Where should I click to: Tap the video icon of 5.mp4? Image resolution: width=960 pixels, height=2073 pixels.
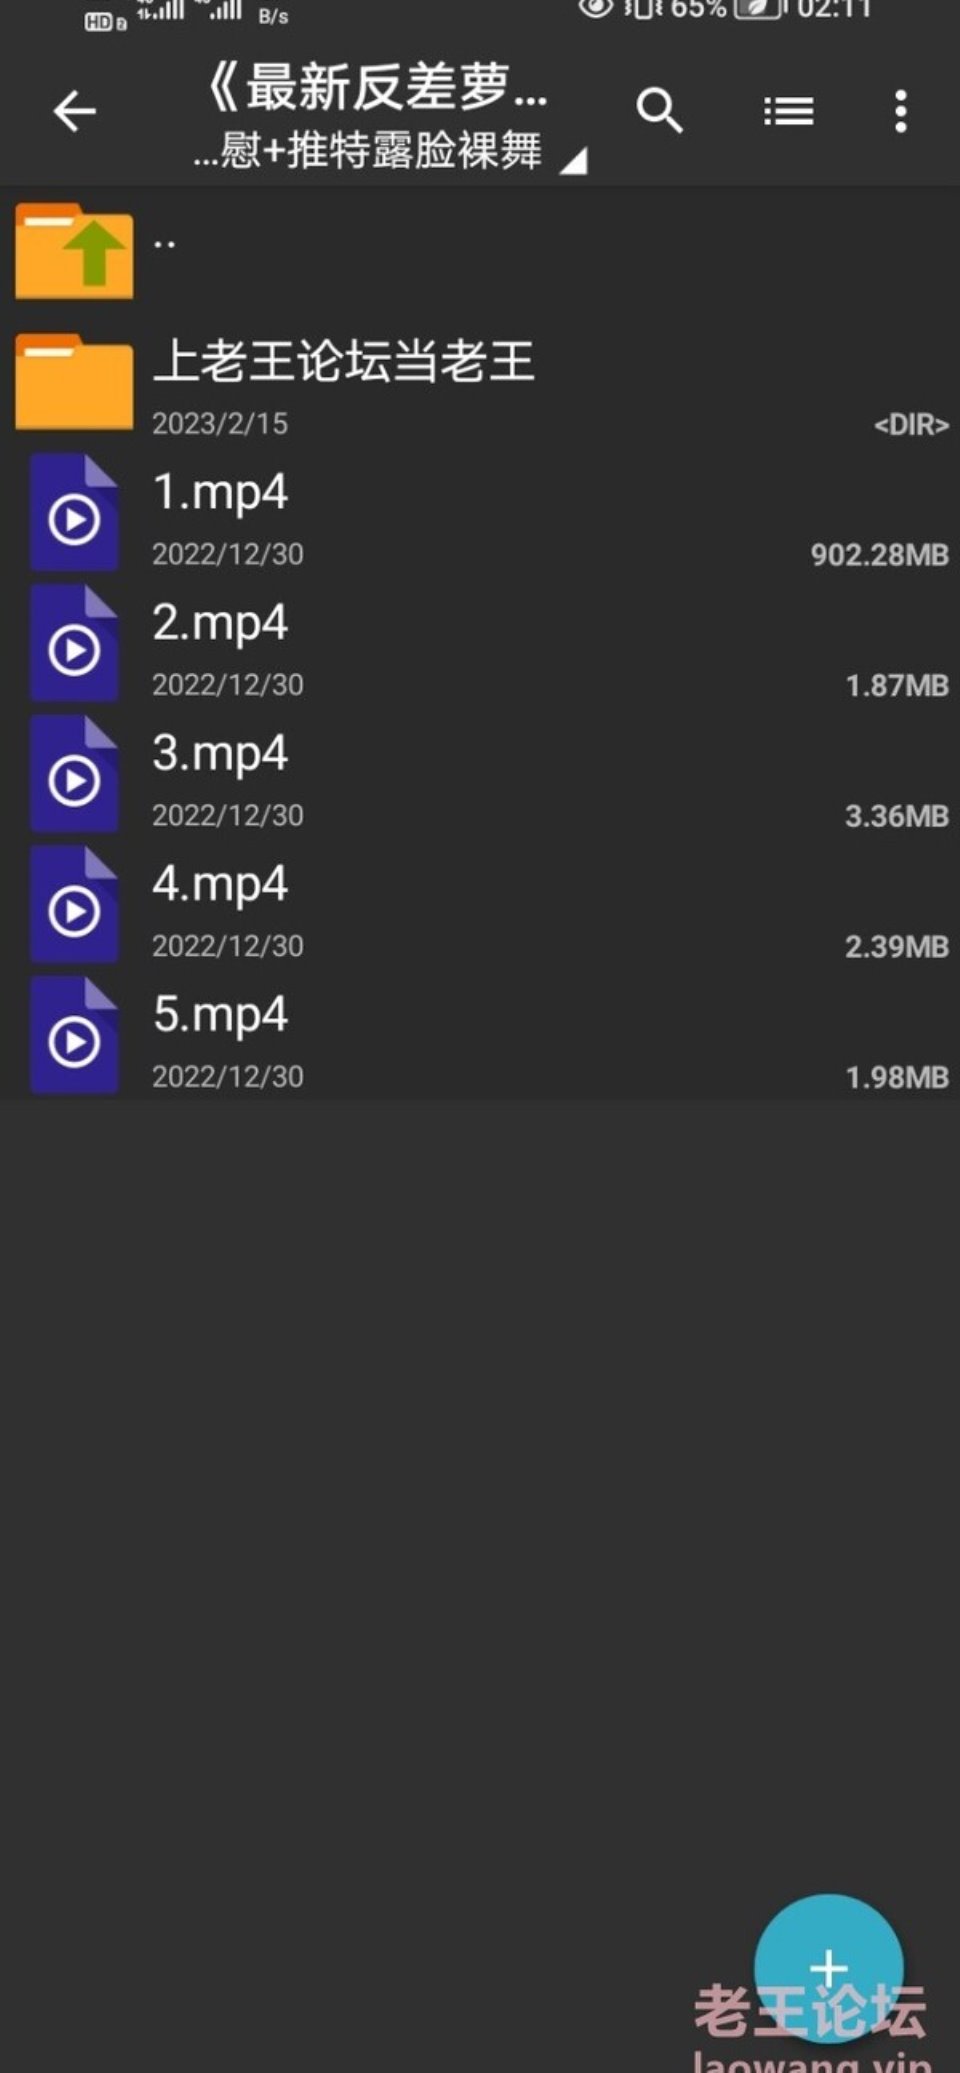click(x=74, y=1035)
